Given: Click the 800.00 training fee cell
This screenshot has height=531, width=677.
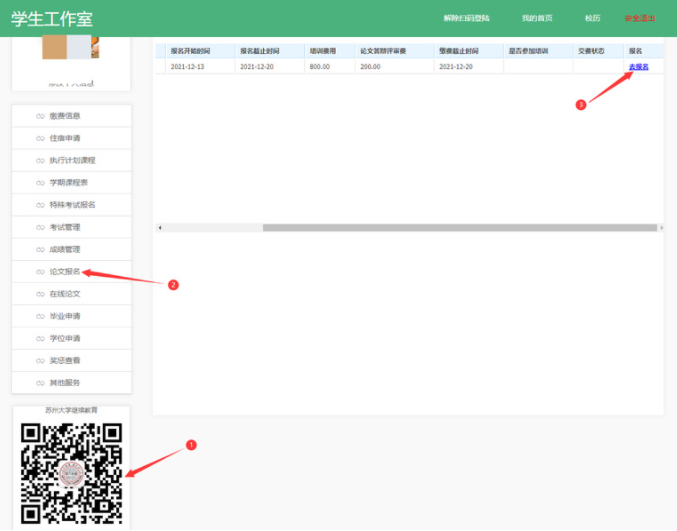Looking at the screenshot, I should tap(330, 67).
